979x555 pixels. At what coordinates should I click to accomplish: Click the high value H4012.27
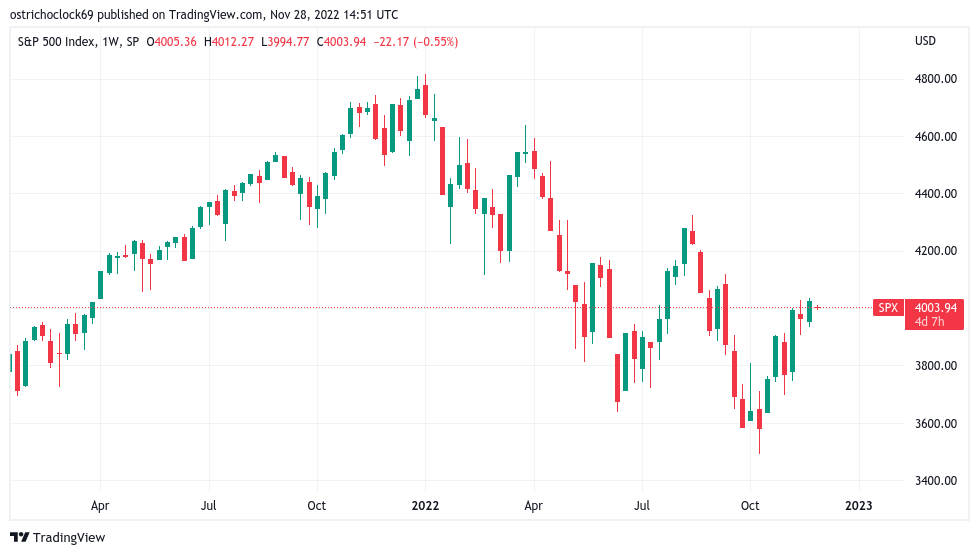tap(229, 42)
